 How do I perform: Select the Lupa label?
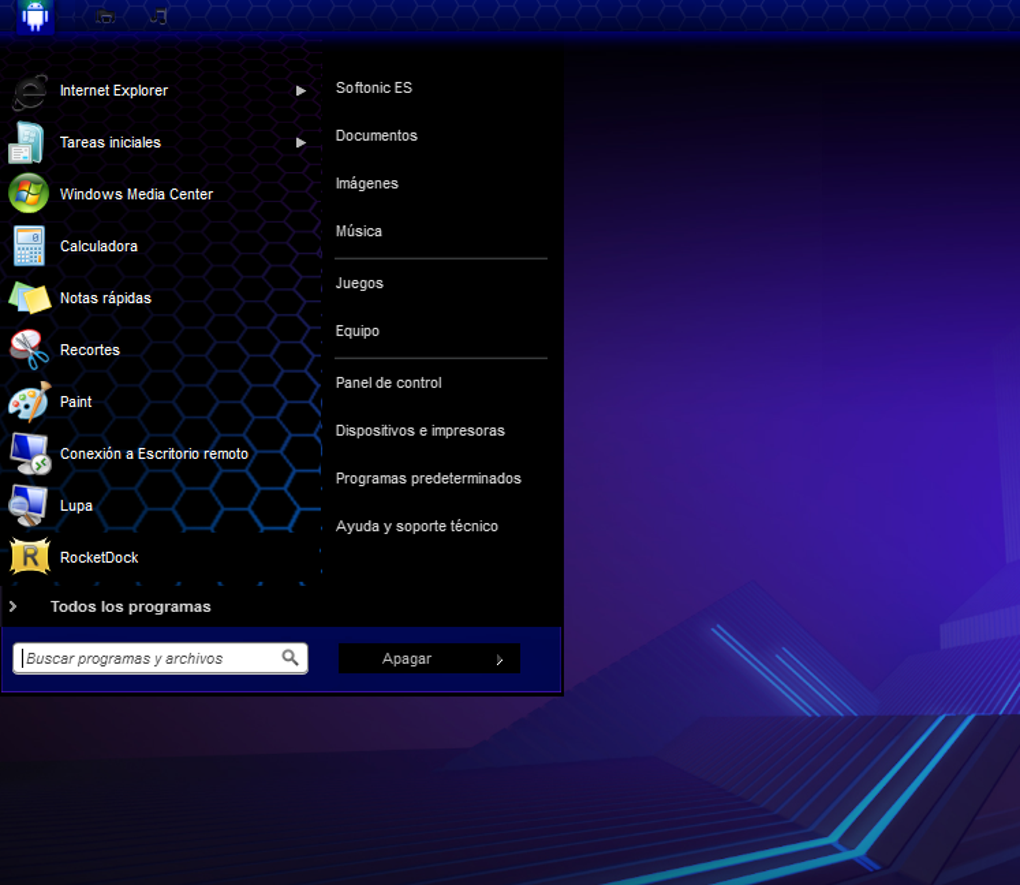coord(76,506)
